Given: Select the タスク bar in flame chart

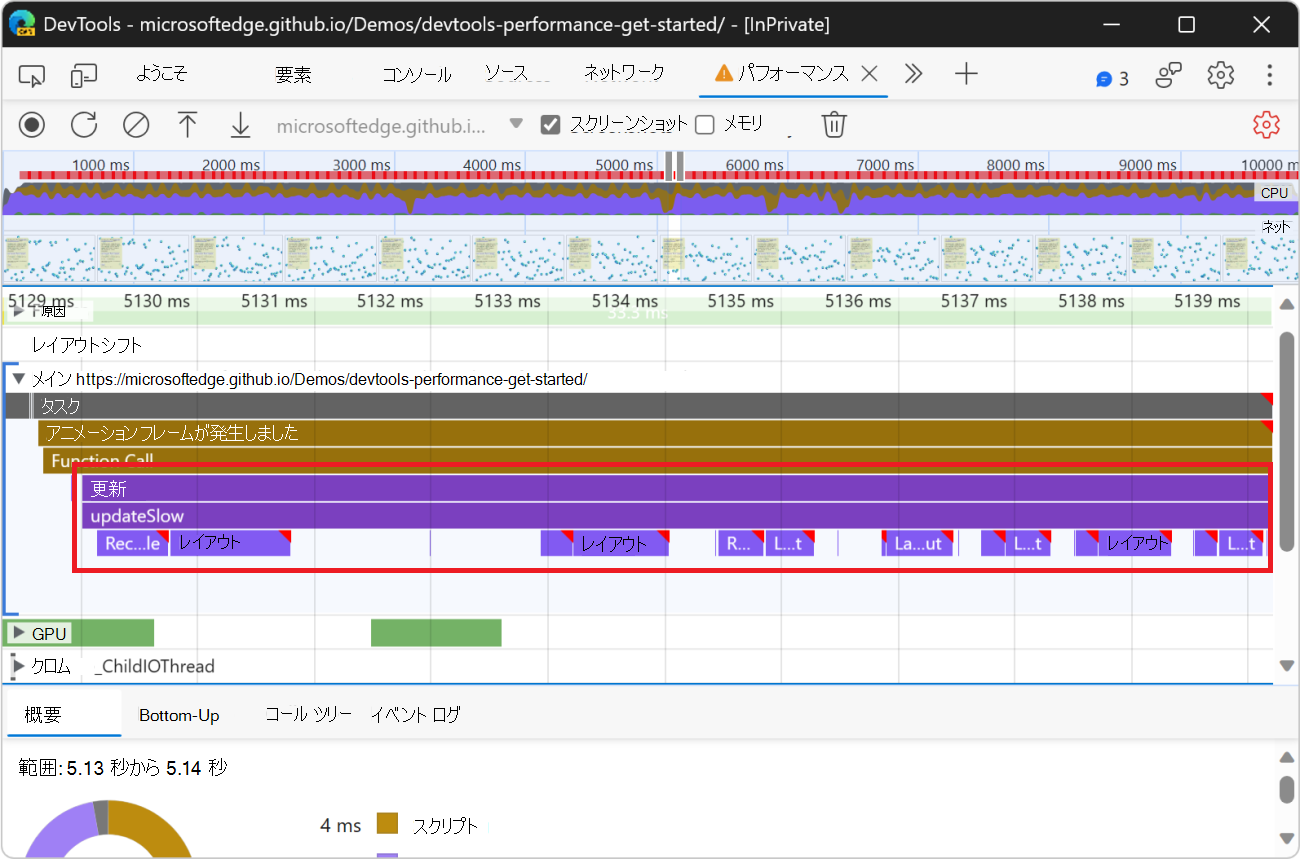Looking at the screenshot, I should click(652, 406).
